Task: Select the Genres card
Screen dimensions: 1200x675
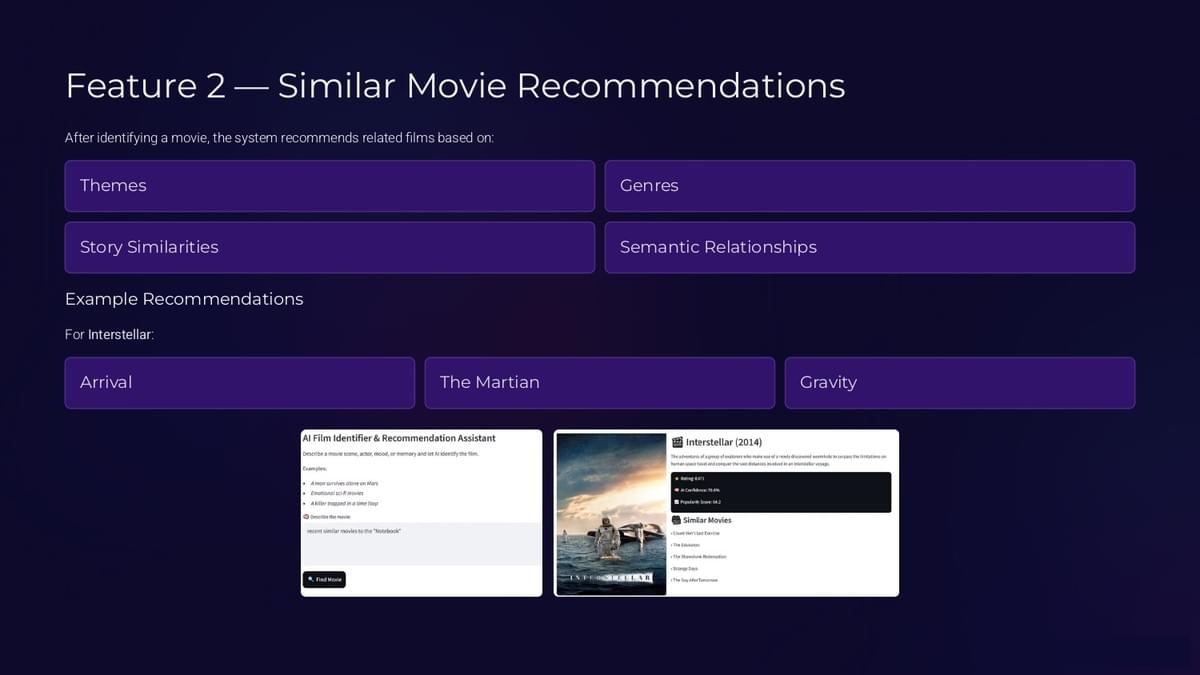Action: coord(870,186)
